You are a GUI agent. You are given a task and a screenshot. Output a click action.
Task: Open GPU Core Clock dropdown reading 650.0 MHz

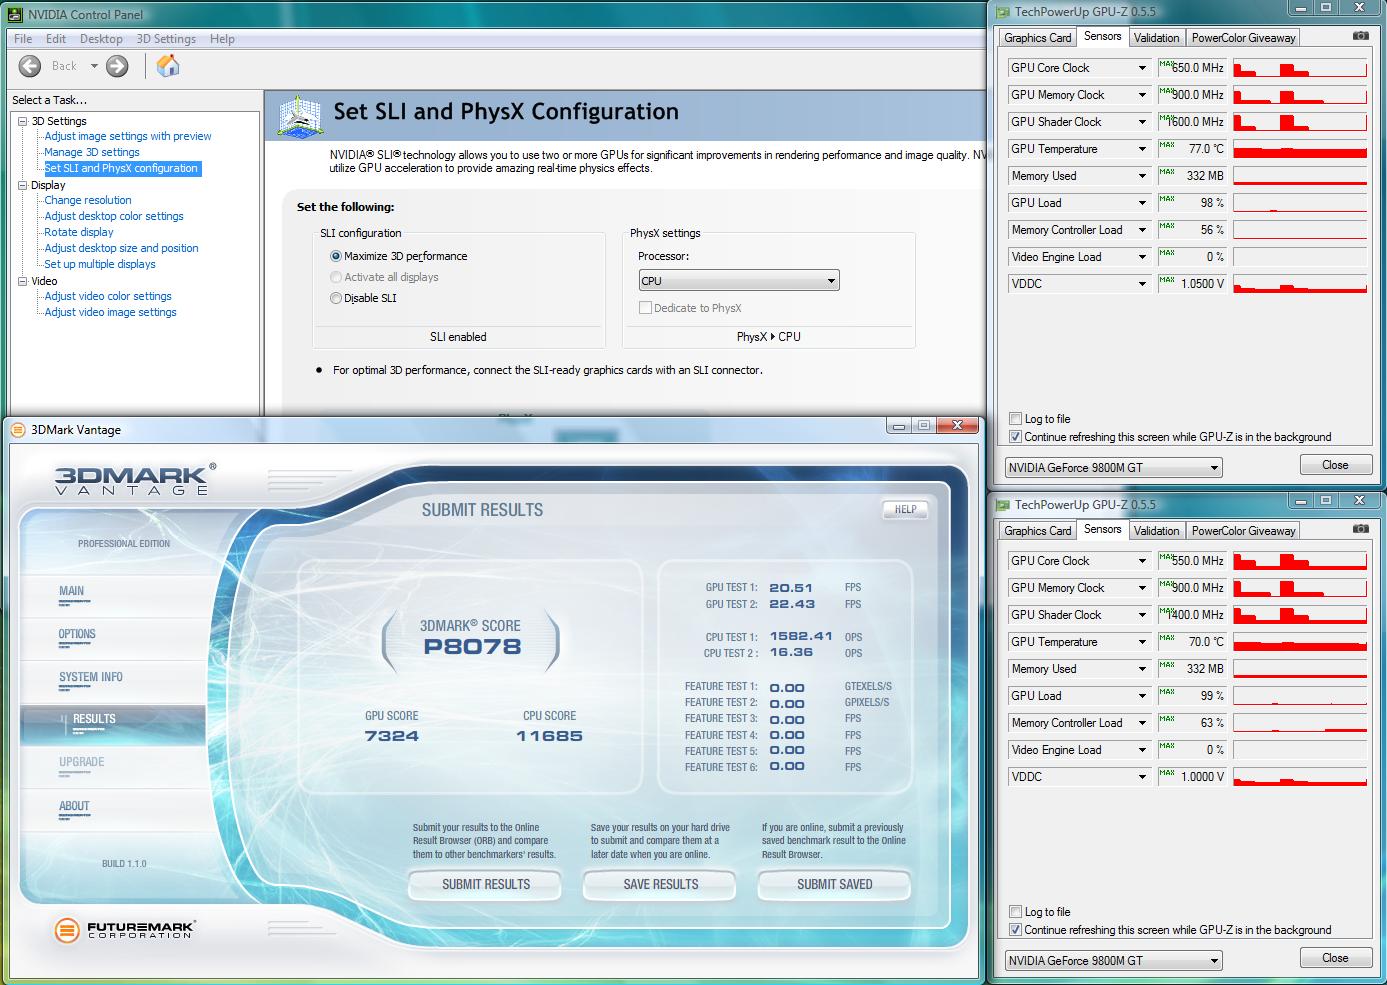pos(1079,68)
